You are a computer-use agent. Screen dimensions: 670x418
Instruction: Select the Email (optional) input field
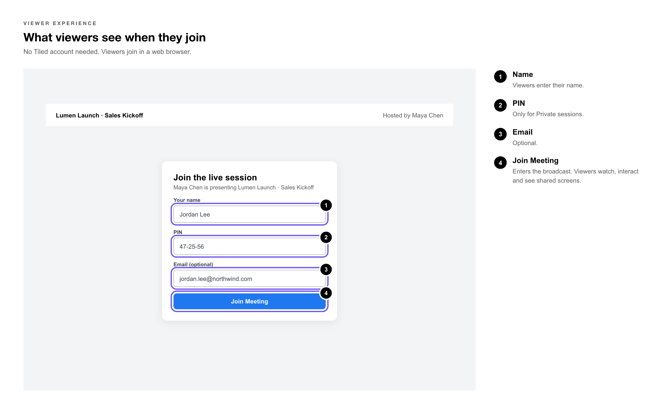click(x=250, y=279)
